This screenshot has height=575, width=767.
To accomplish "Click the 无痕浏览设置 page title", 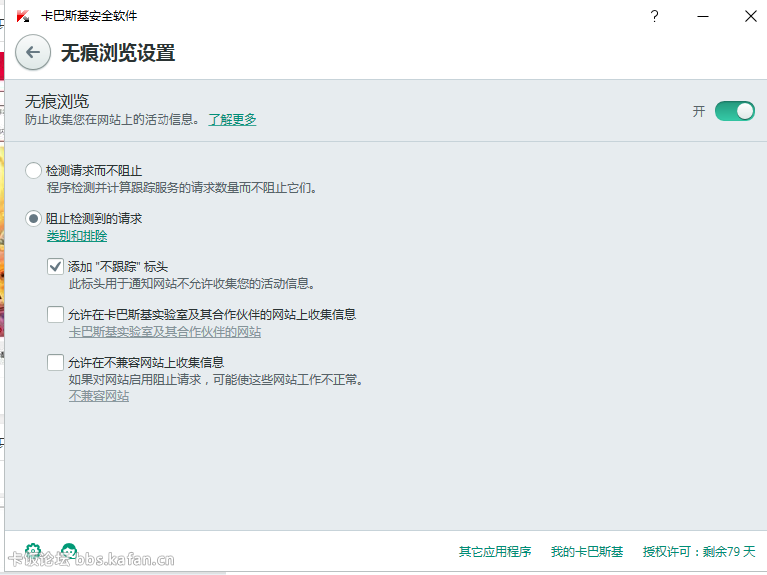I will pyautogui.click(x=118, y=53).
